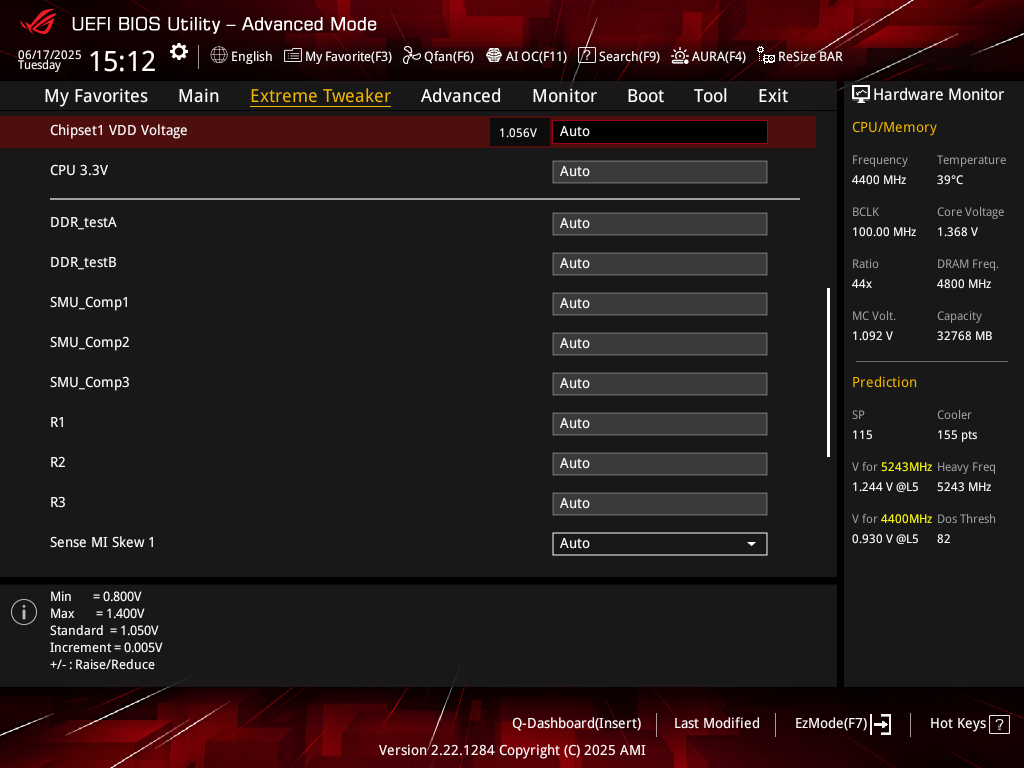Click the 44x ratio value

coord(861,284)
